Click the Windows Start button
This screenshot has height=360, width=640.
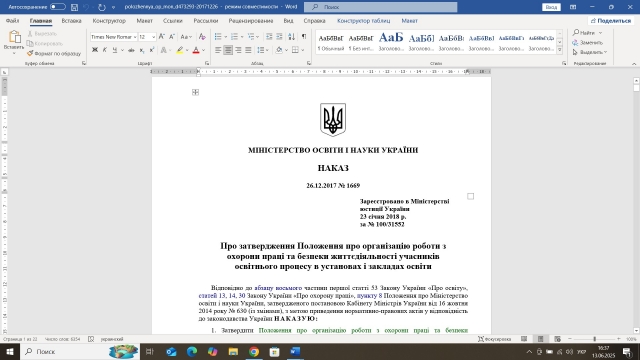[10, 351]
